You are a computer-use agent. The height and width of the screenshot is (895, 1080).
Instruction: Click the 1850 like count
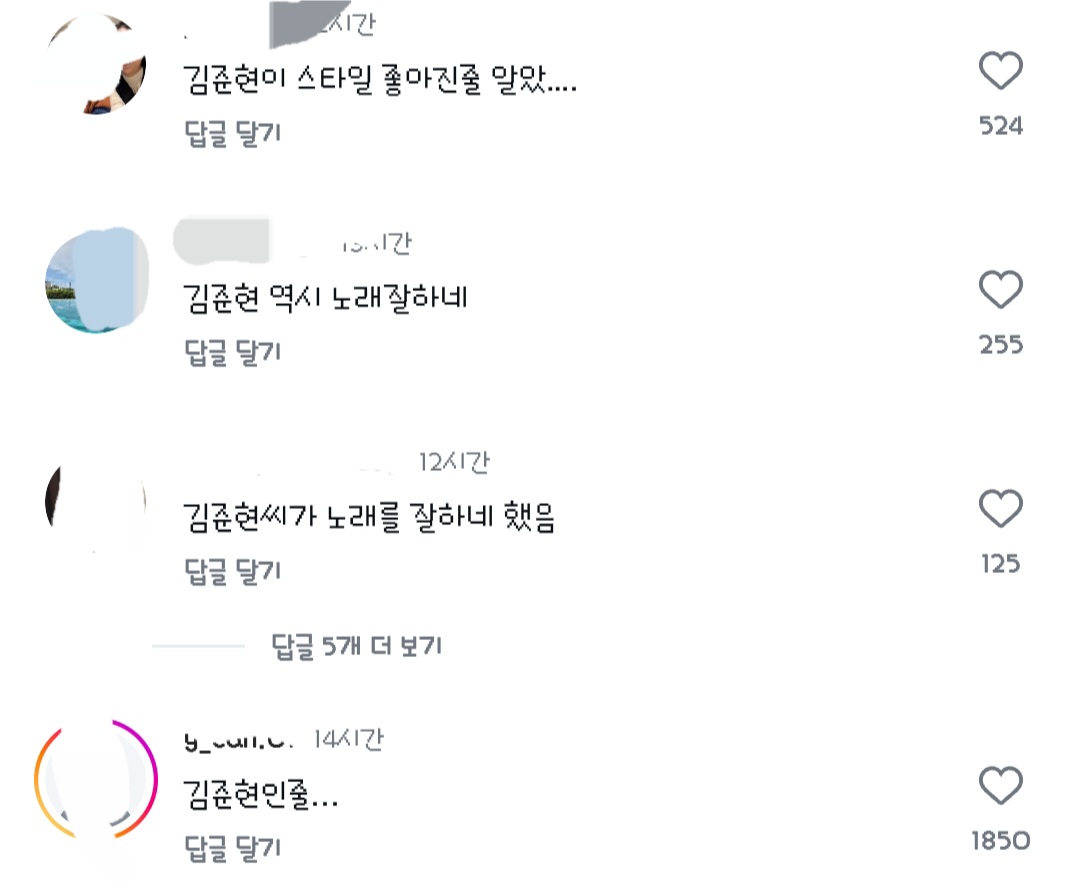pyautogui.click(x=1000, y=841)
